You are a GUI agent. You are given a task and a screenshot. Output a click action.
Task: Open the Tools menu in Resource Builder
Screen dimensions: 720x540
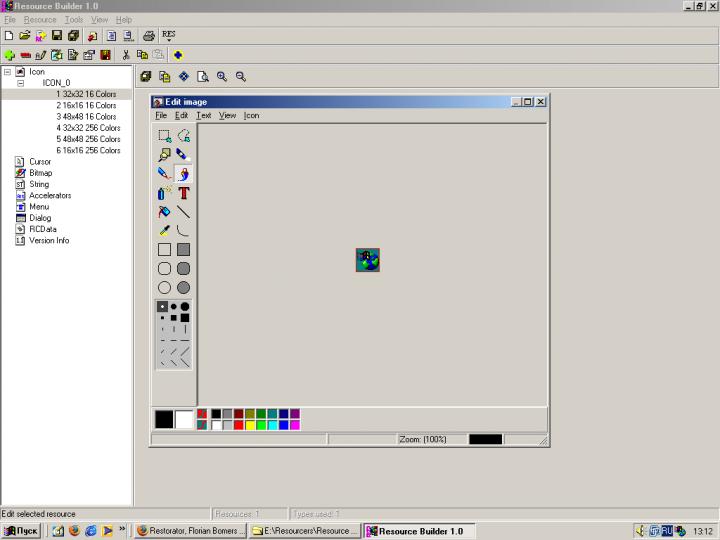(74, 20)
